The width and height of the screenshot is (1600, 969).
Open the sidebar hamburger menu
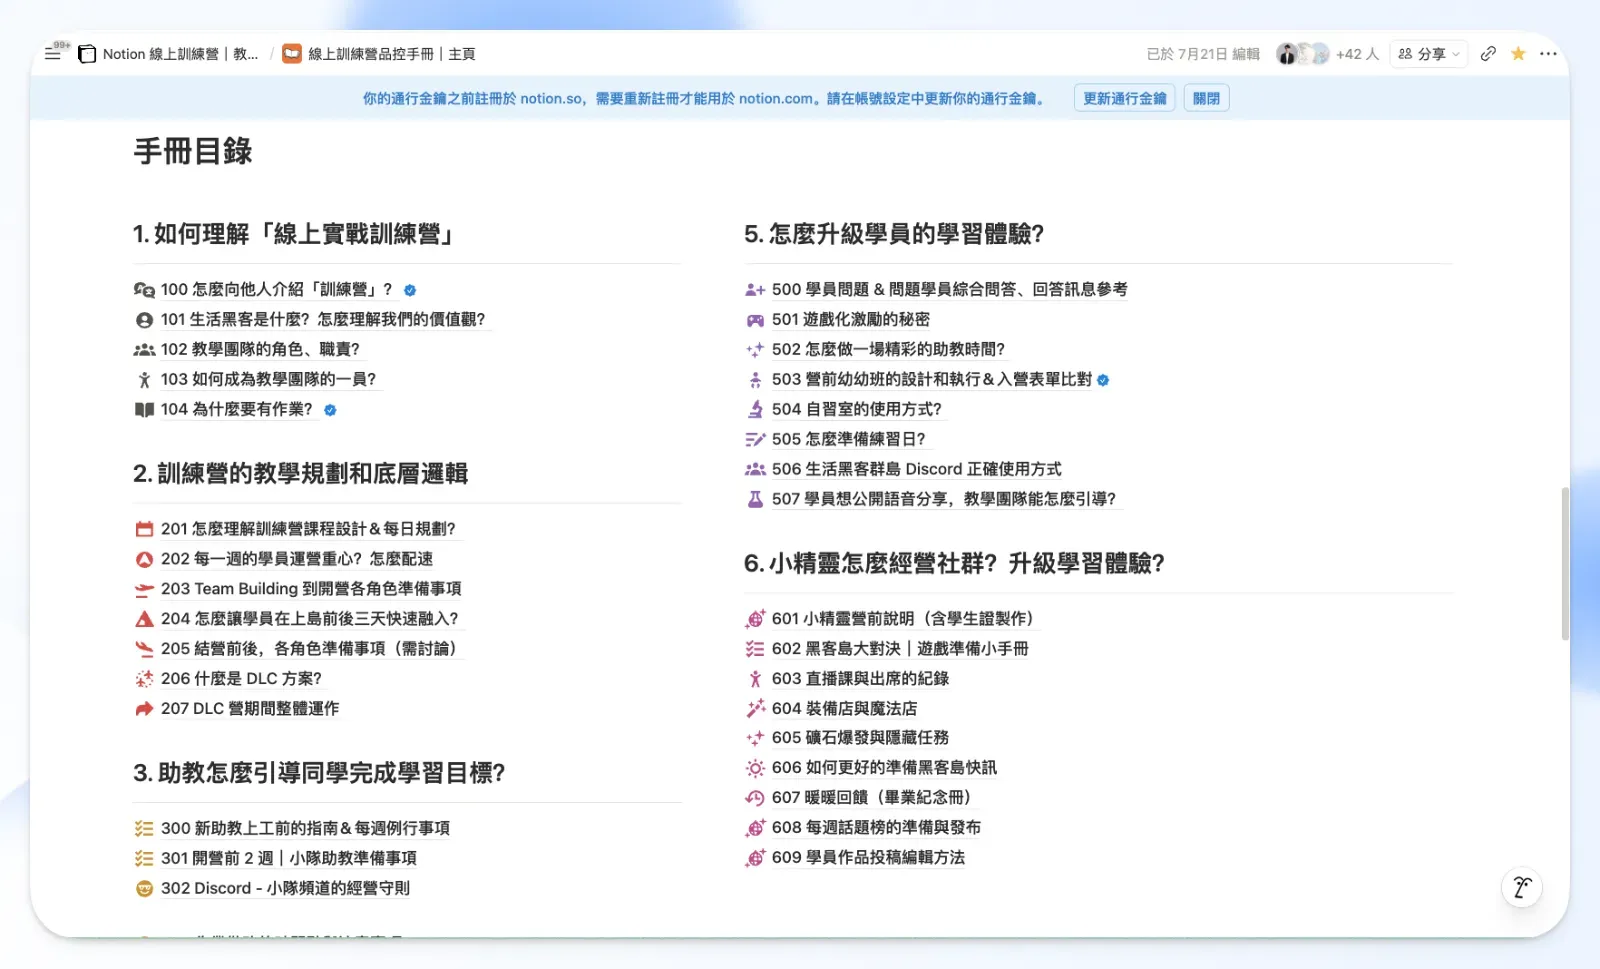(53, 54)
